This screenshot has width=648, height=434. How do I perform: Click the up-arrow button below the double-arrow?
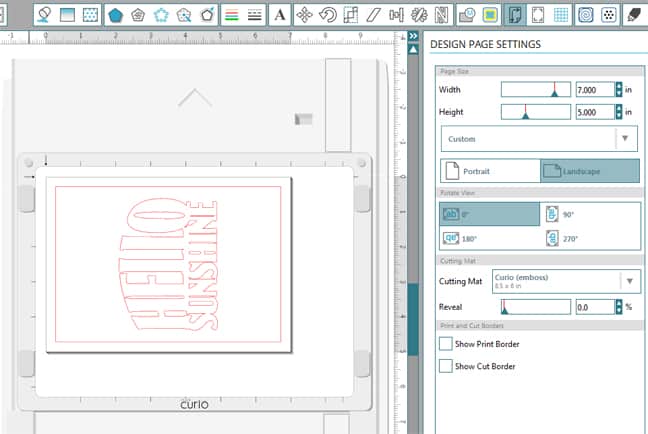tap(413, 50)
